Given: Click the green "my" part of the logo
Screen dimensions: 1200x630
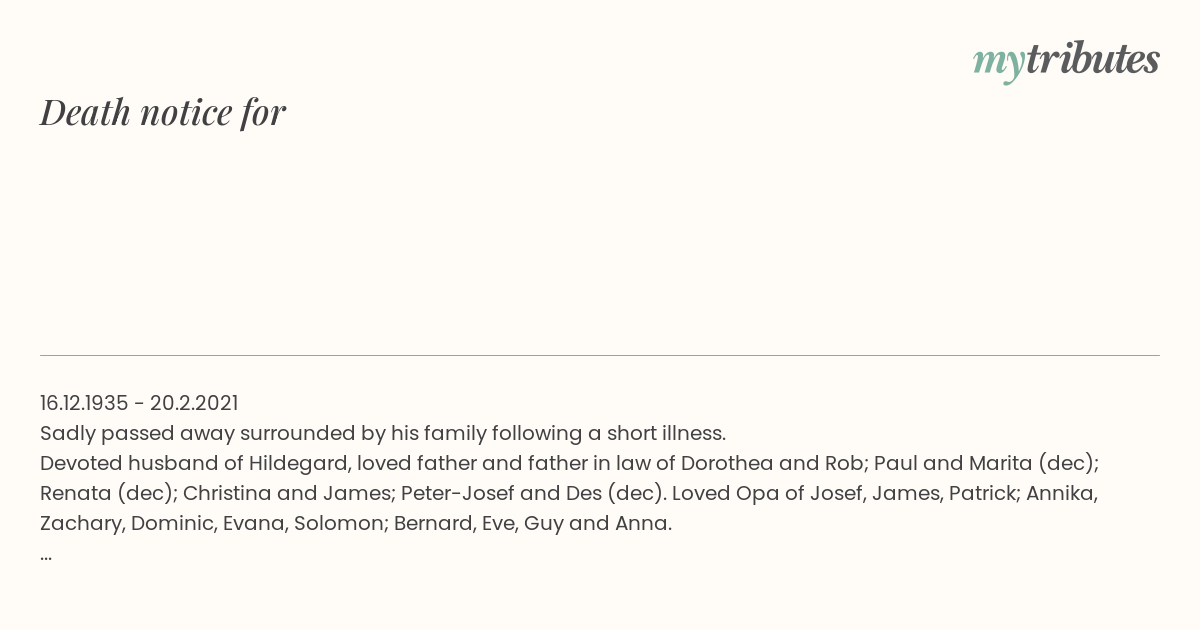Looking at the screenshot, I should 999,64.
